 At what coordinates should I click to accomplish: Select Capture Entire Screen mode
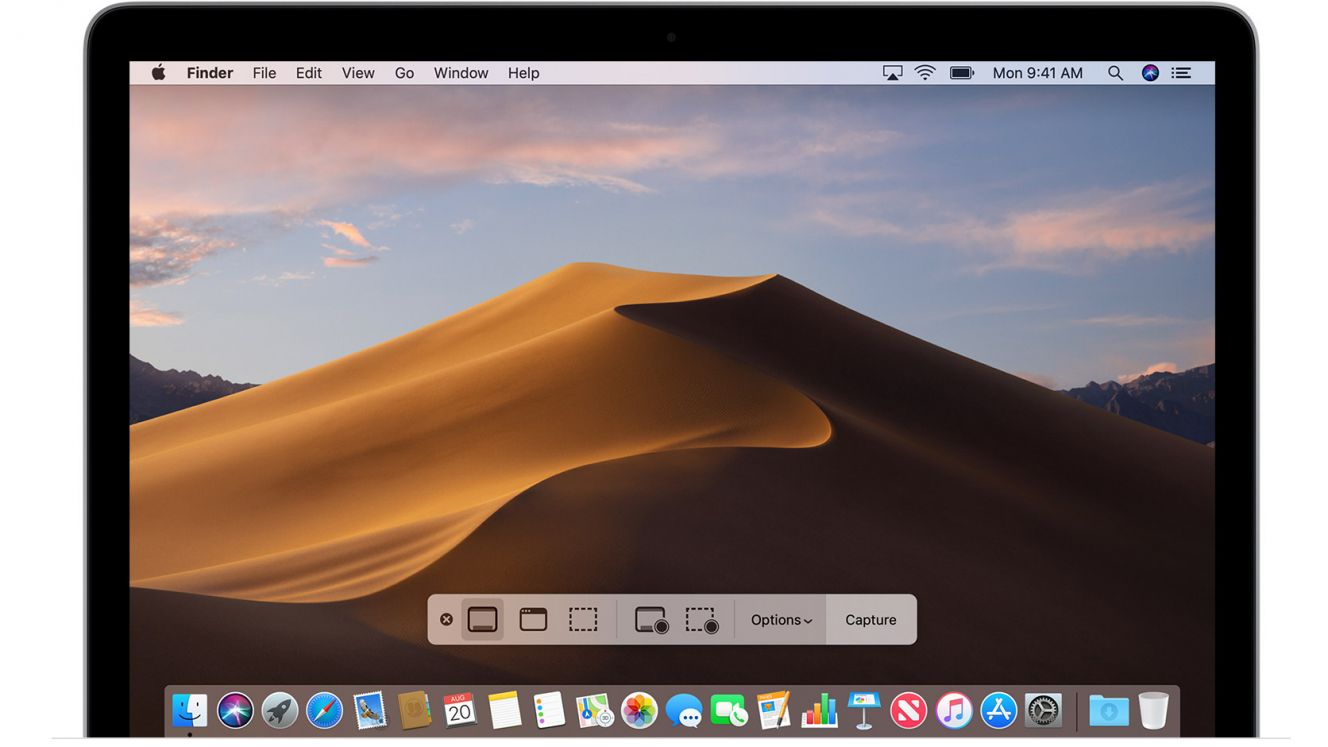pyautogui.click(x=483, y=619)
